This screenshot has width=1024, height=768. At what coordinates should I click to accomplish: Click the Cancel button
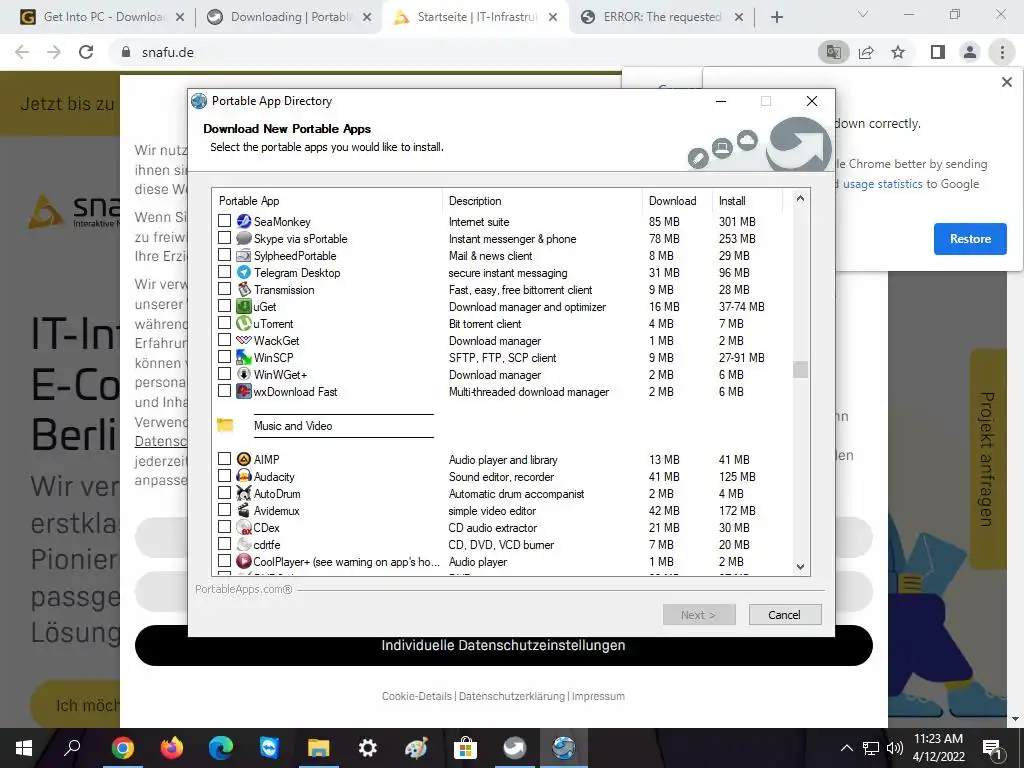(784, 615)
